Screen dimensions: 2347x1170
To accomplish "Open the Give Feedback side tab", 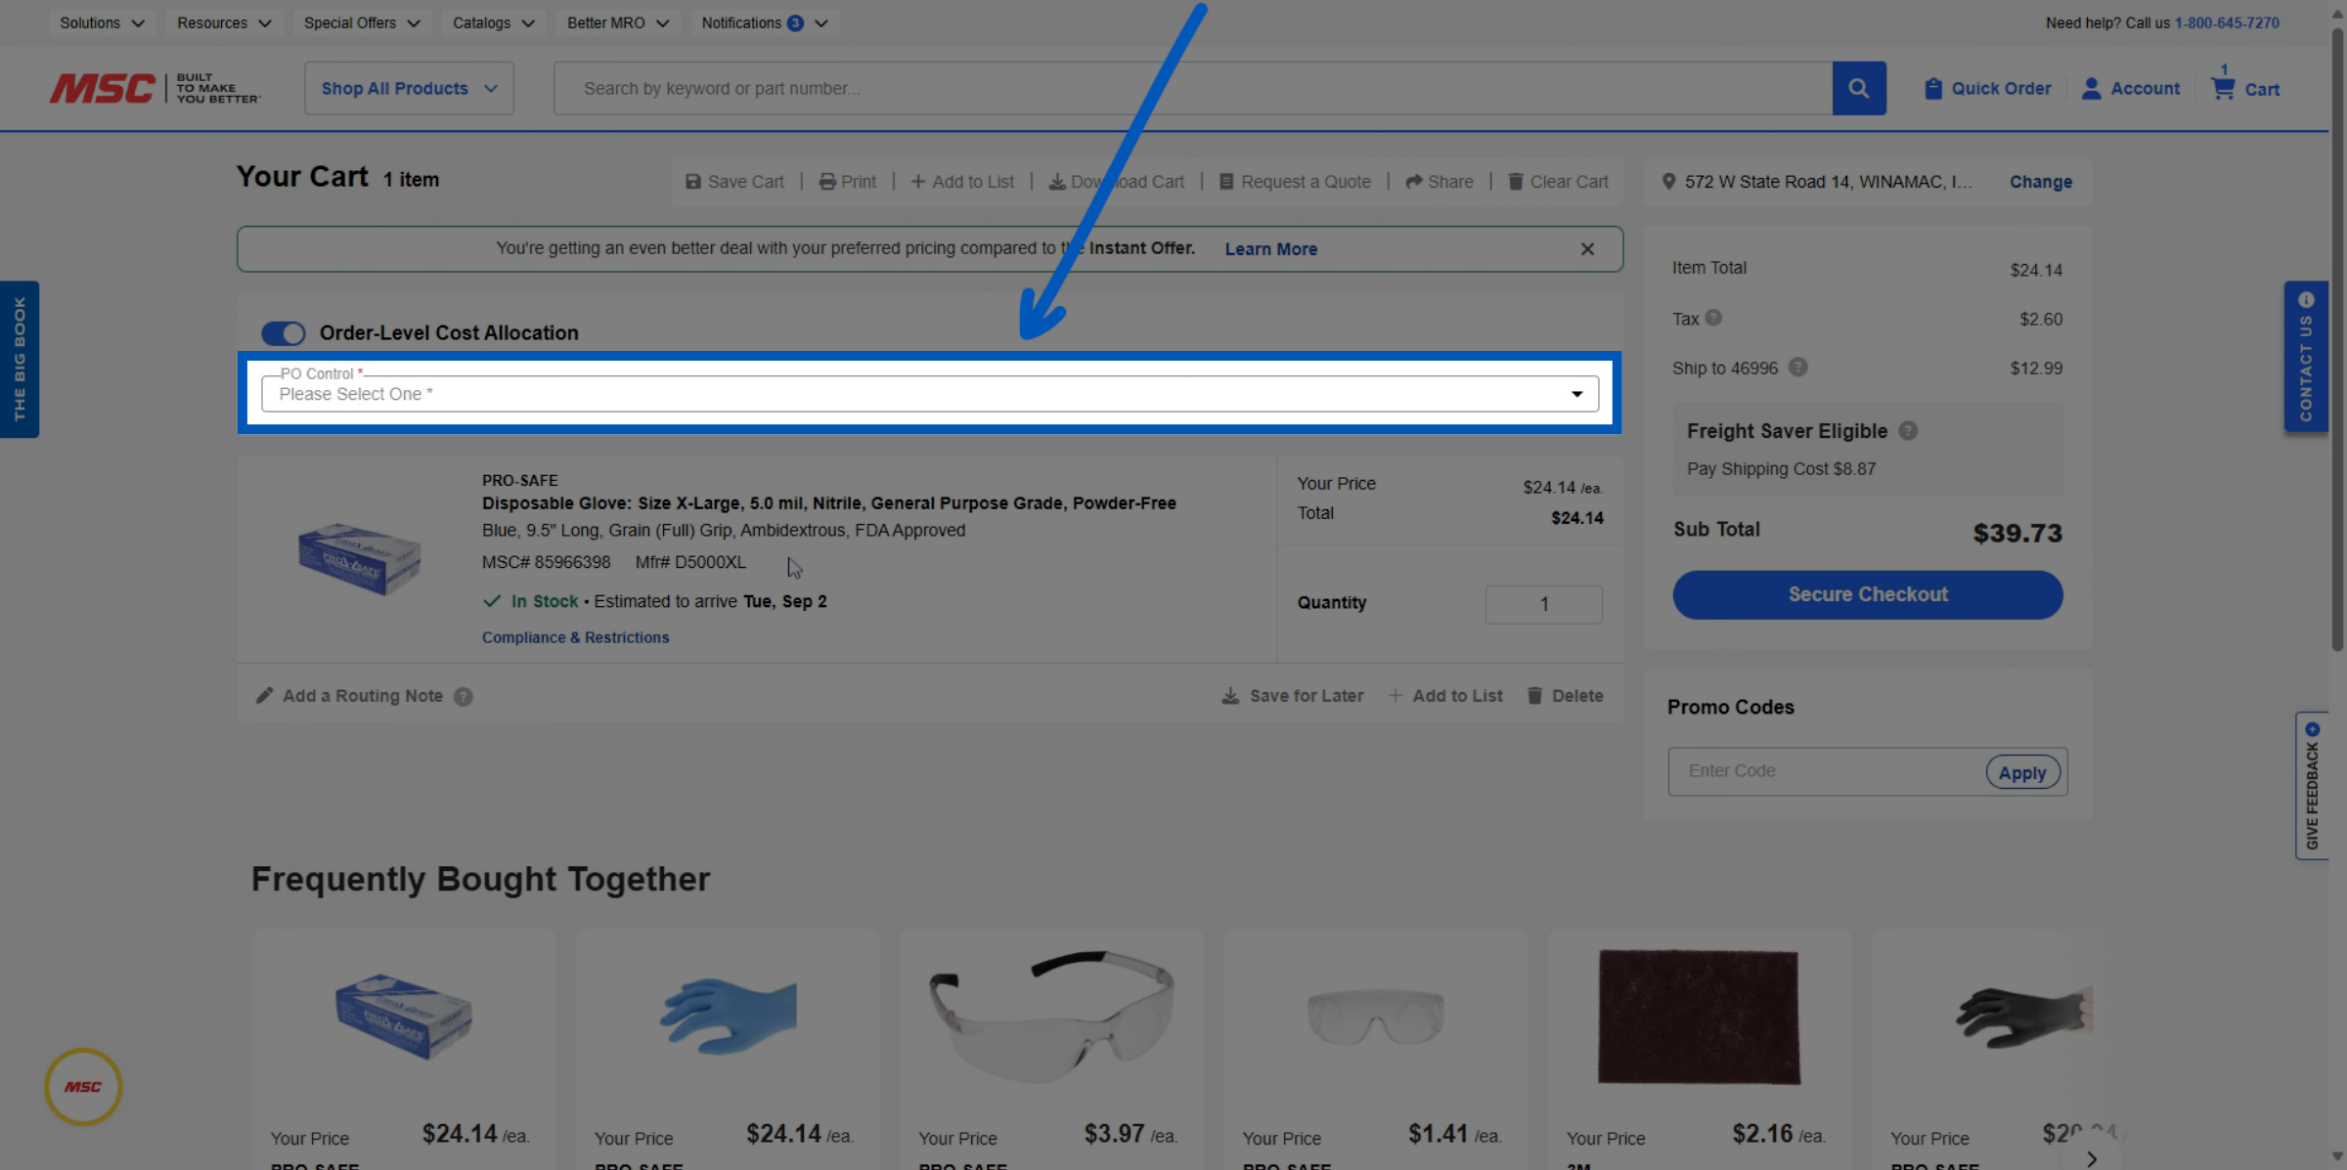I will 2311,785.
